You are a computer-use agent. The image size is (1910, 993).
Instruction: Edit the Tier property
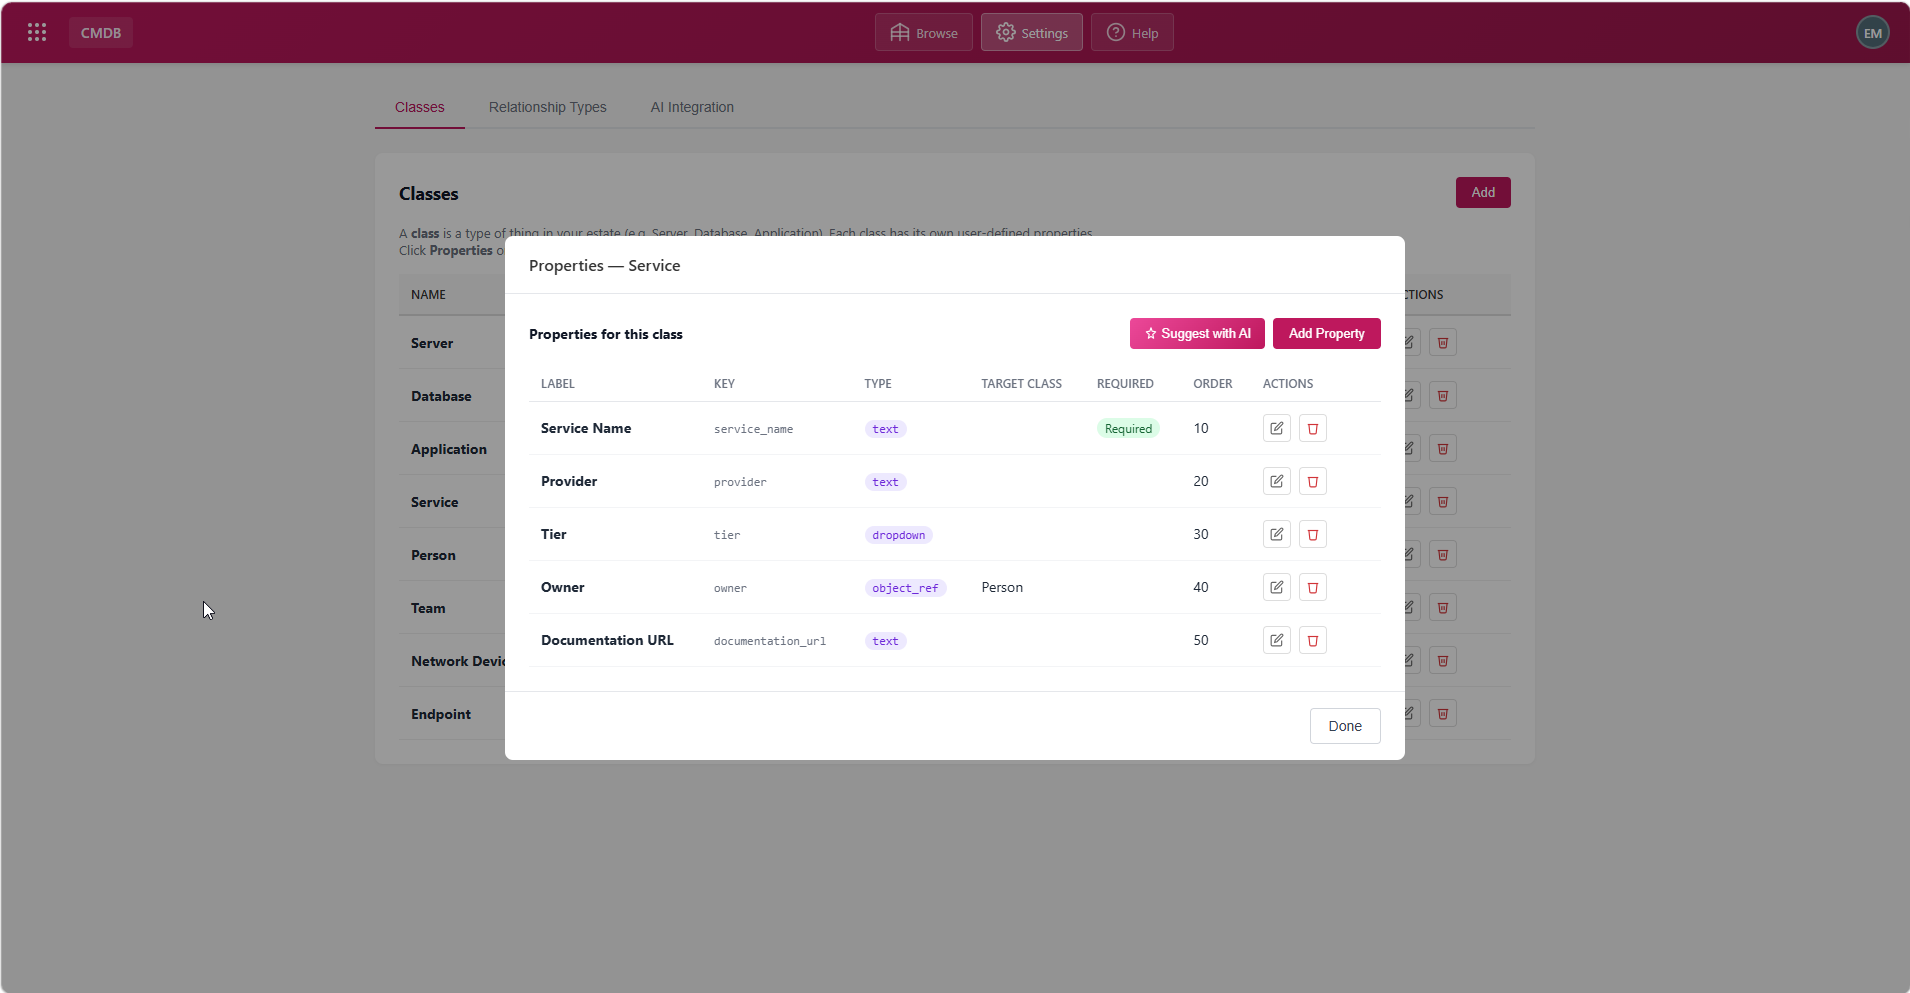1277,534
